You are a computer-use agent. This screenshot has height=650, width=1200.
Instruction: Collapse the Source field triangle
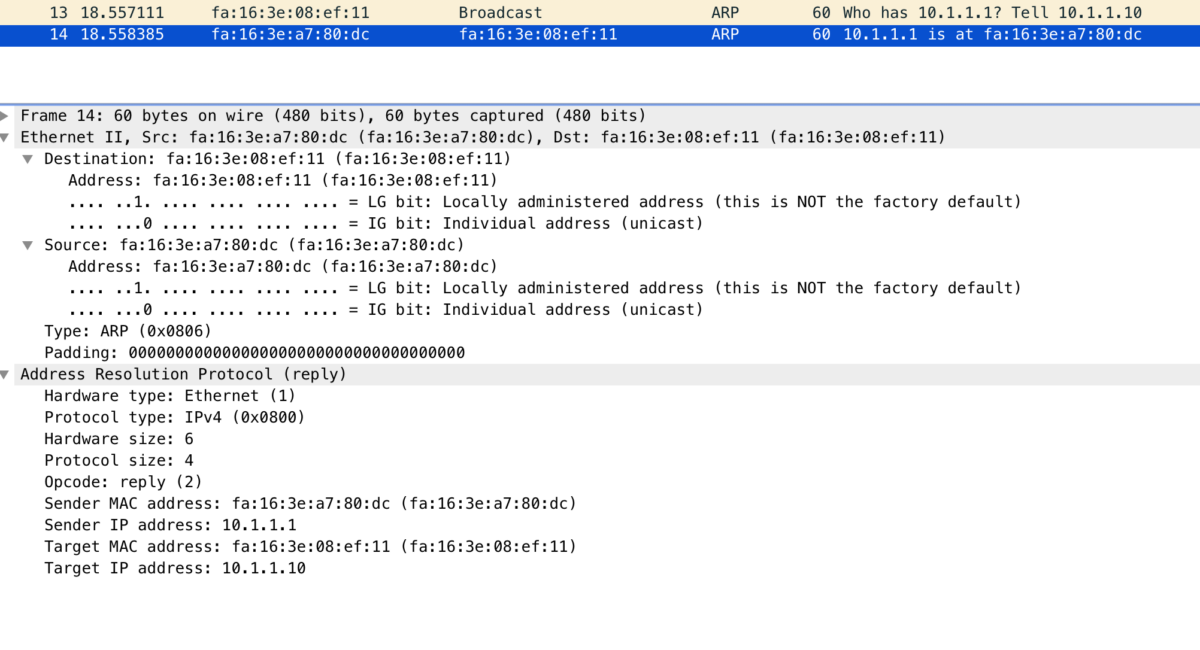click(x=29, y=245)
